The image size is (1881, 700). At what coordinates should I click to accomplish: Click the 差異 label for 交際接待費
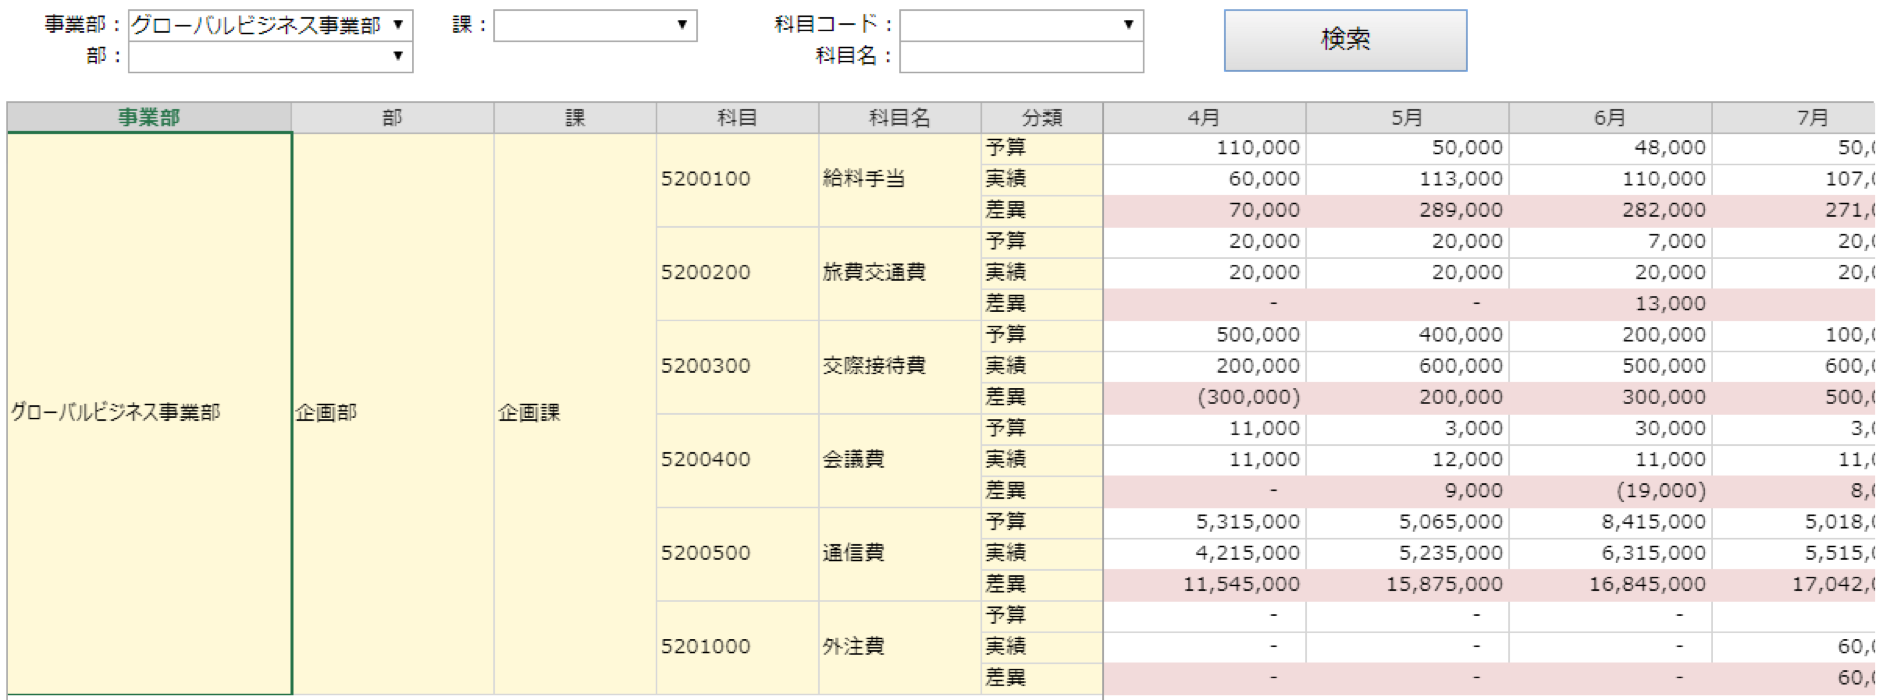(1042, 397)
